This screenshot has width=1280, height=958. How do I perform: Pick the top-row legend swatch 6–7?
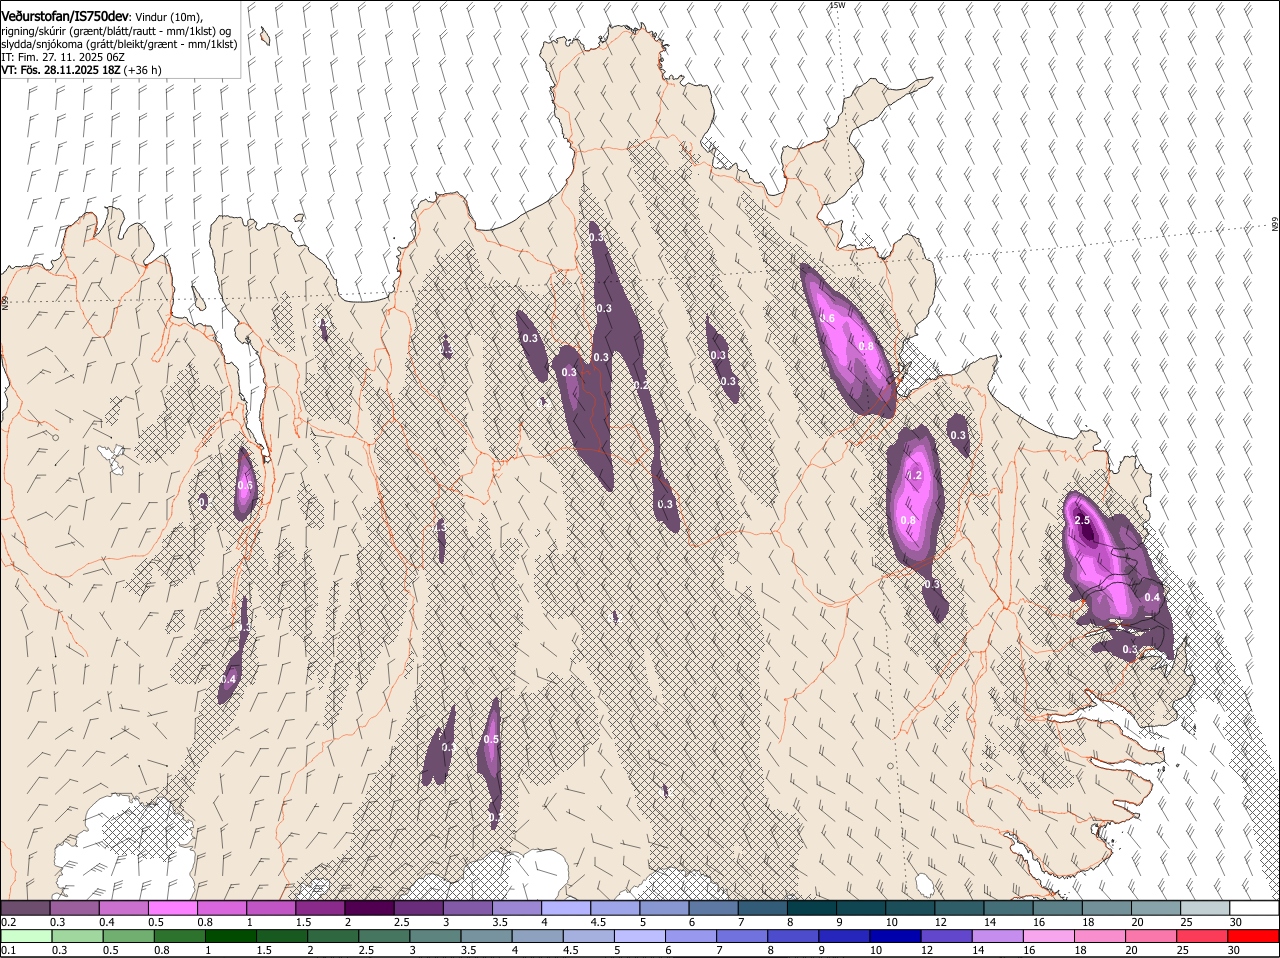(x=713, y=907)
